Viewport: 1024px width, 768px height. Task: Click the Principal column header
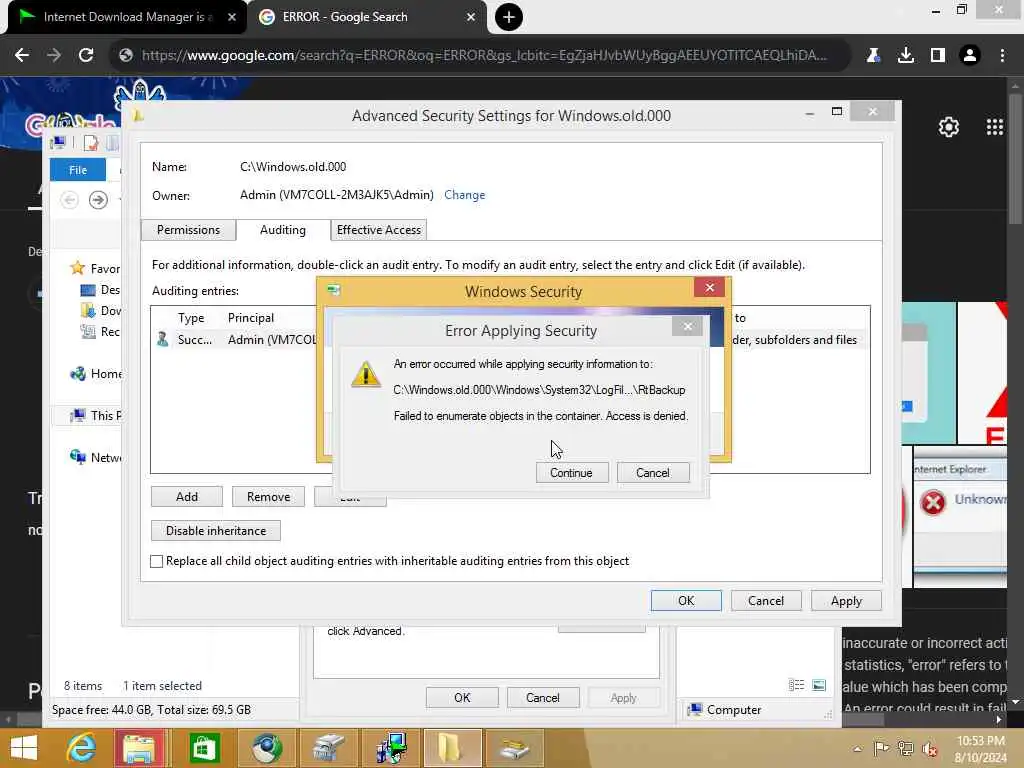tap(251, 318)
